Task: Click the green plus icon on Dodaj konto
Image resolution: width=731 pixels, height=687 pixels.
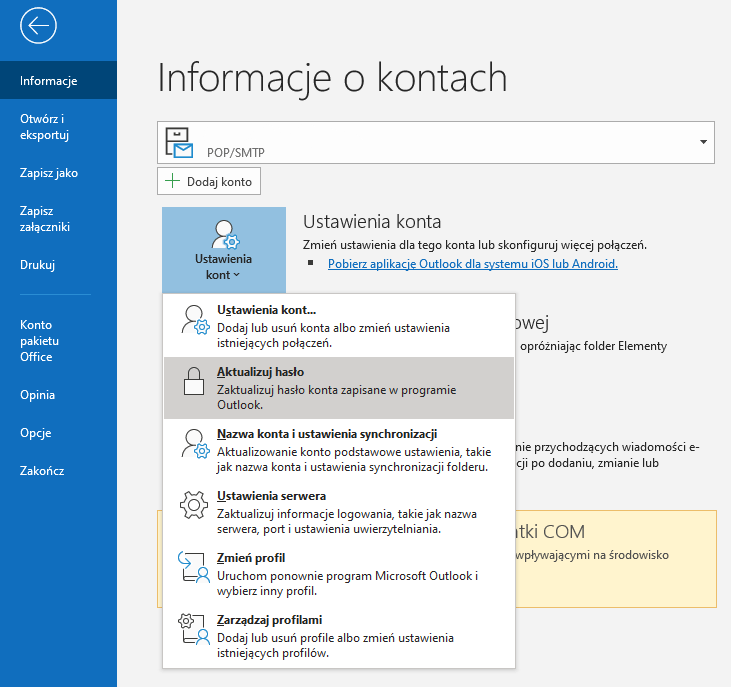Action: (x=172, y=181)
